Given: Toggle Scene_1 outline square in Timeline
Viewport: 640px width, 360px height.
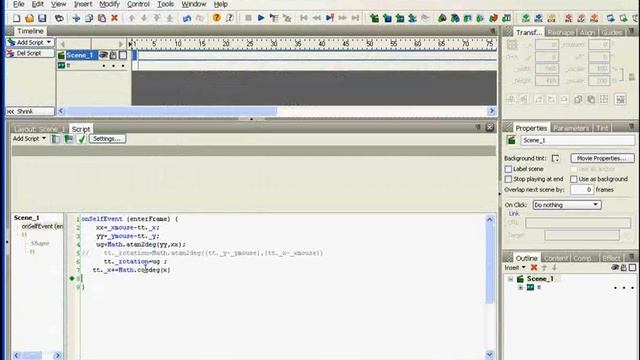Looking at the screenshot, I should [123, 55].
